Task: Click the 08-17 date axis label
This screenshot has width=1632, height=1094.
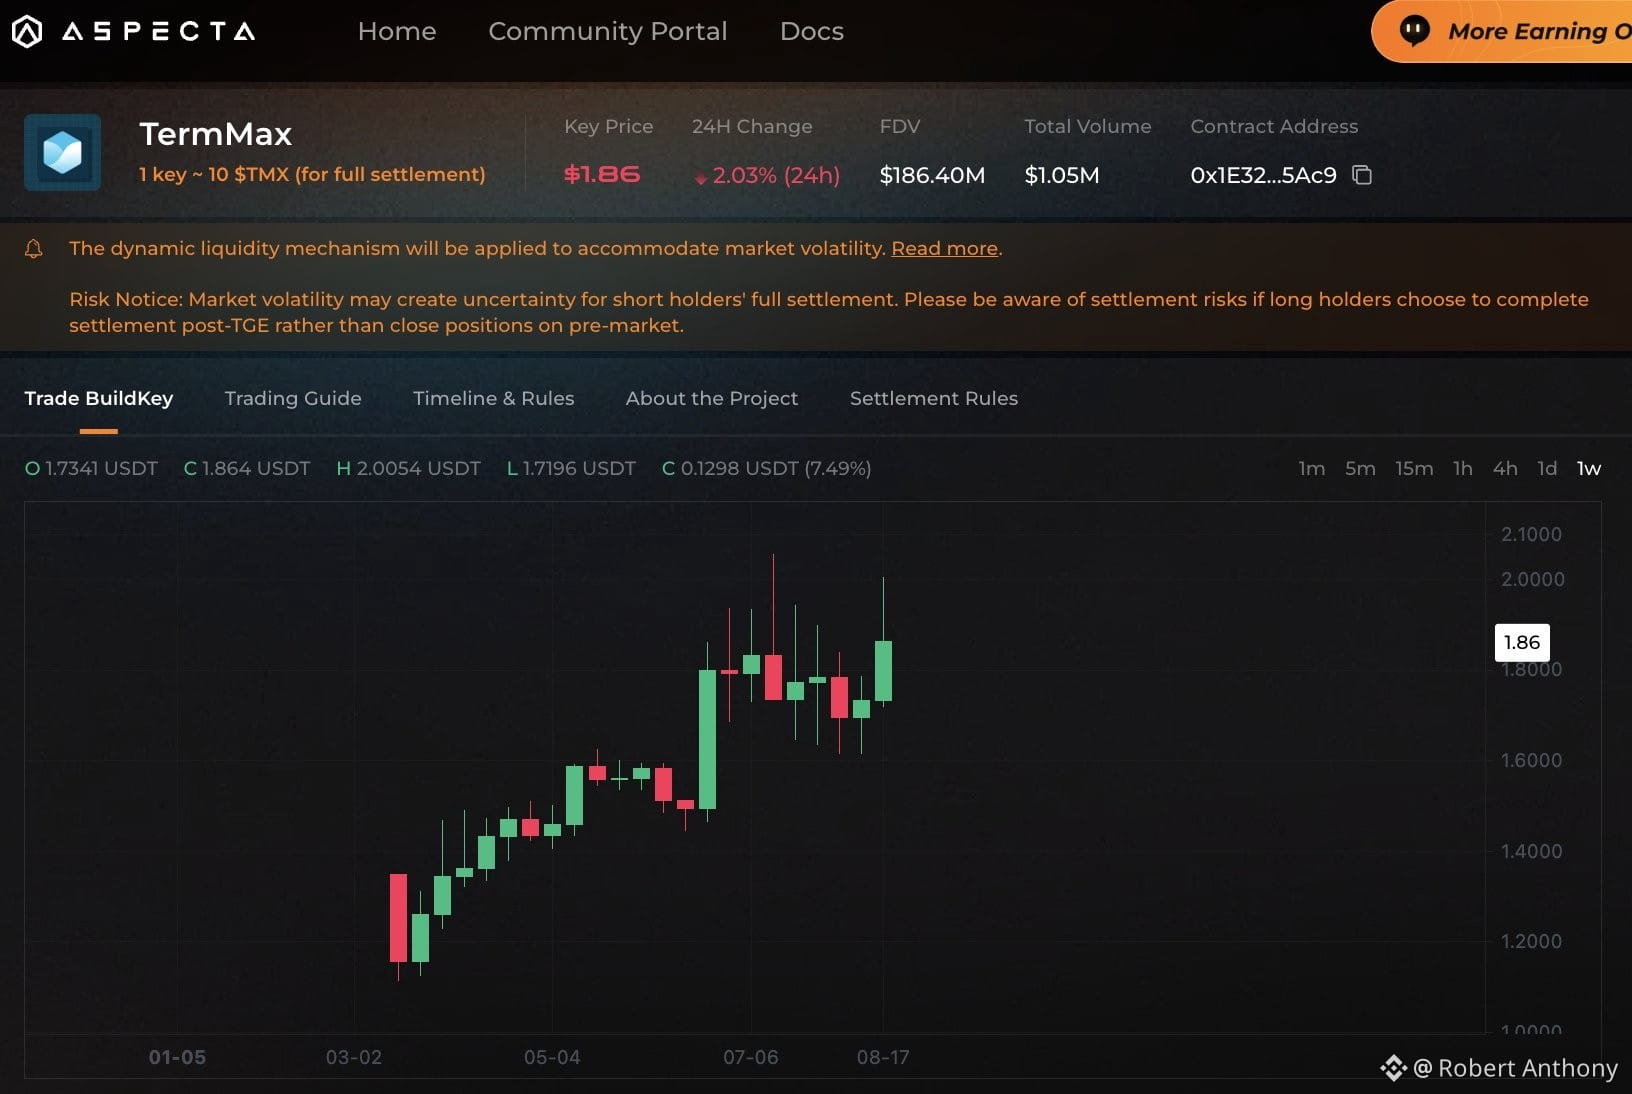Action: coord(883,1057)
